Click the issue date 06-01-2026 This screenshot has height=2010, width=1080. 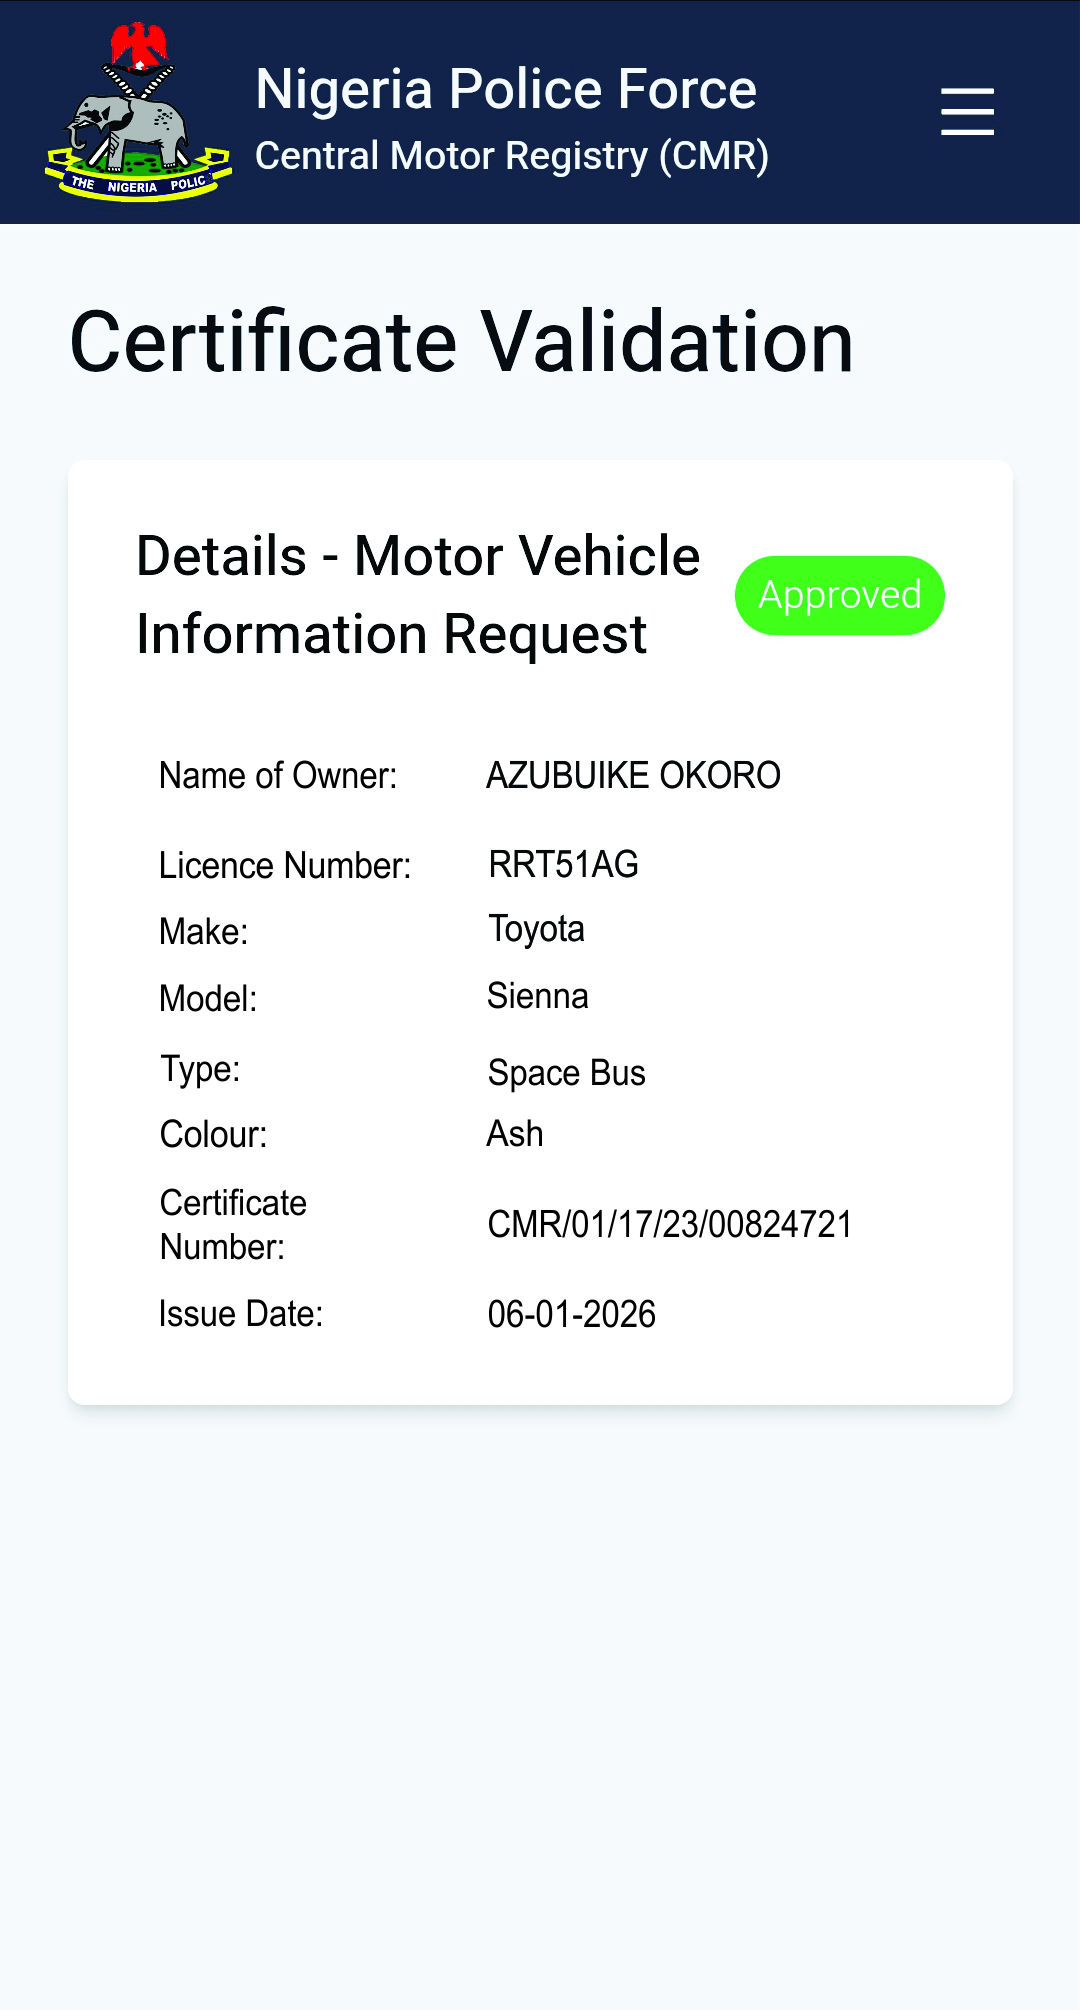(x=571, y=1314)
